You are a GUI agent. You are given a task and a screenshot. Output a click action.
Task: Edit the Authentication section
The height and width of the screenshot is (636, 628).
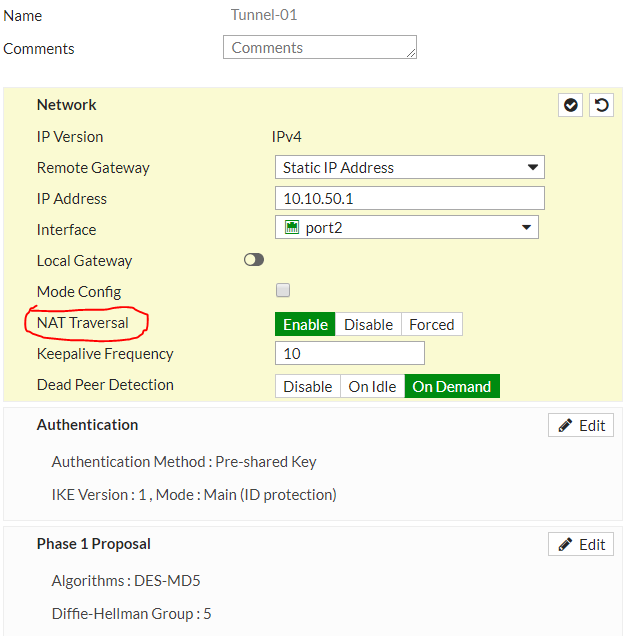tap(581, 425)
